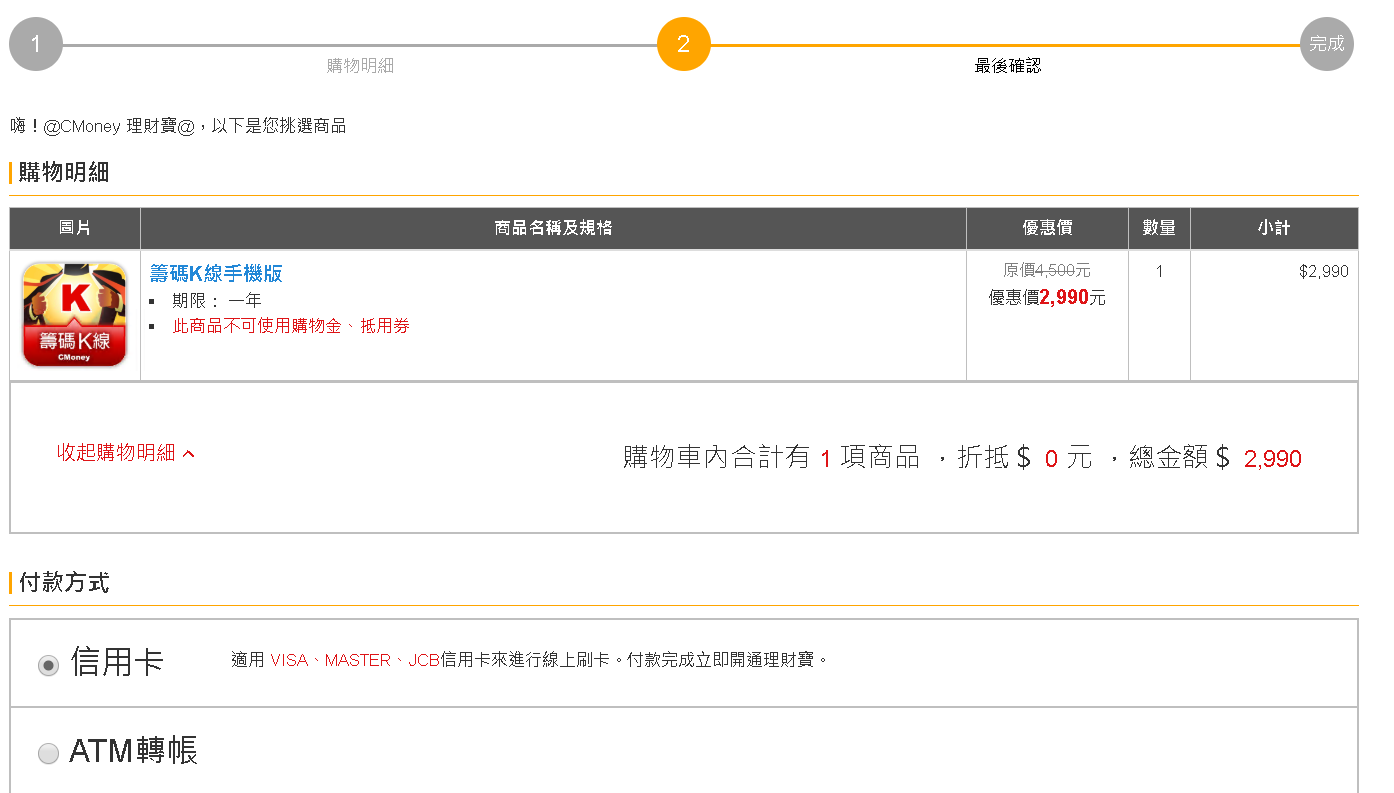Click the 購物明細 step label

(x=360, y=66)
